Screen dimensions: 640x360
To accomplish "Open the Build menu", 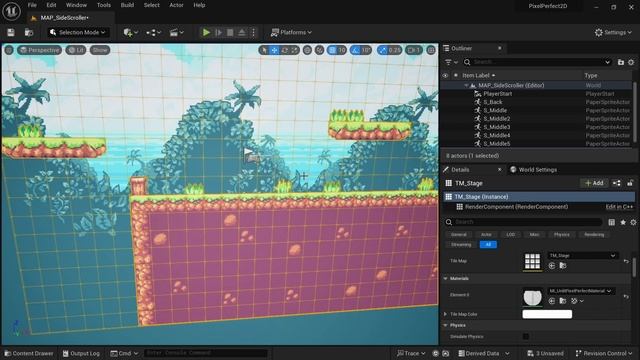I will pyautogui.click(x=127, y=5).
